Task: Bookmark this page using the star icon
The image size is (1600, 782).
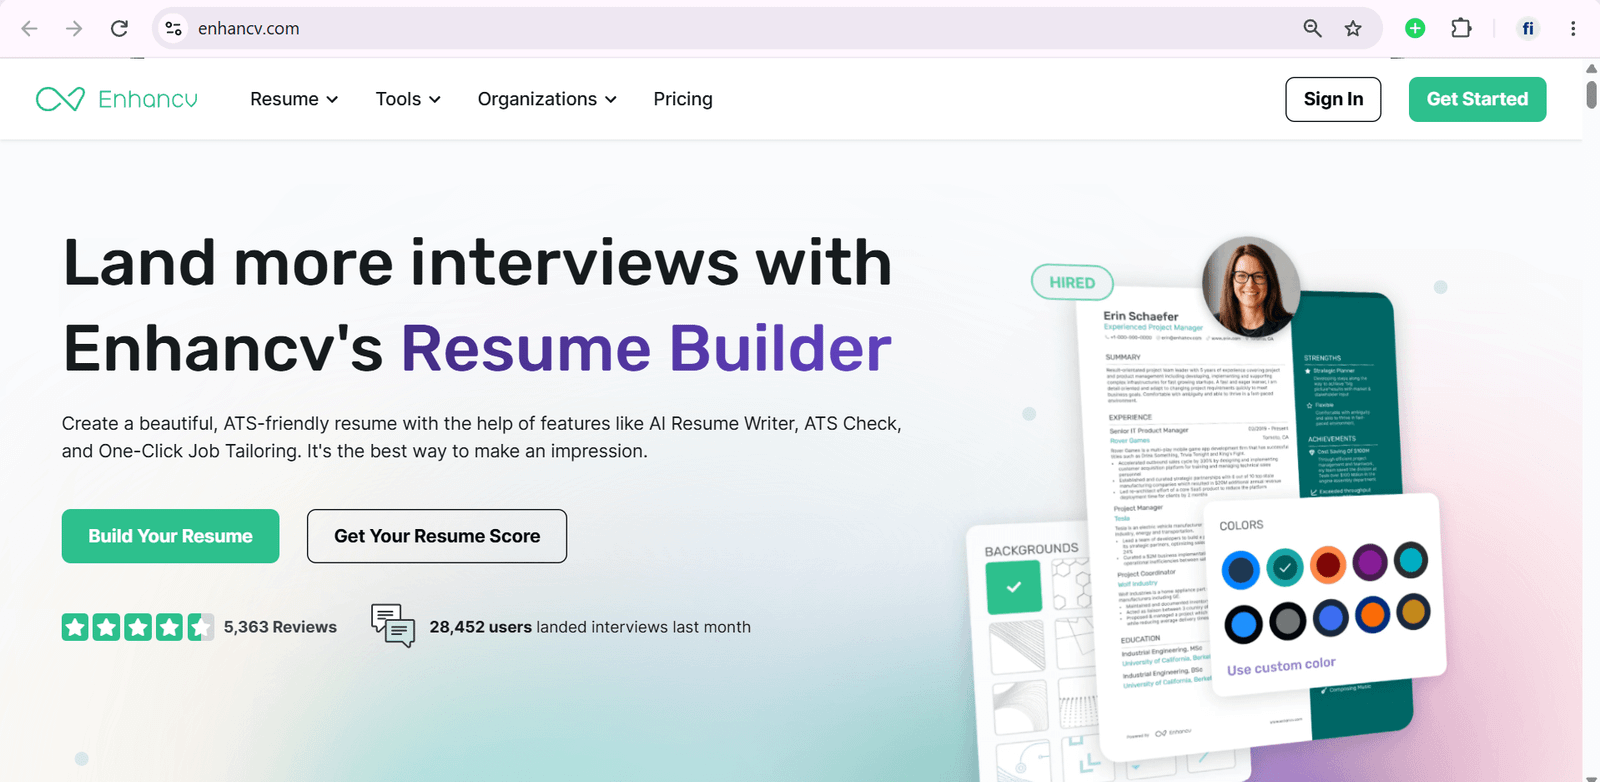Action: pyautogui.click(x=1353, y=28)
